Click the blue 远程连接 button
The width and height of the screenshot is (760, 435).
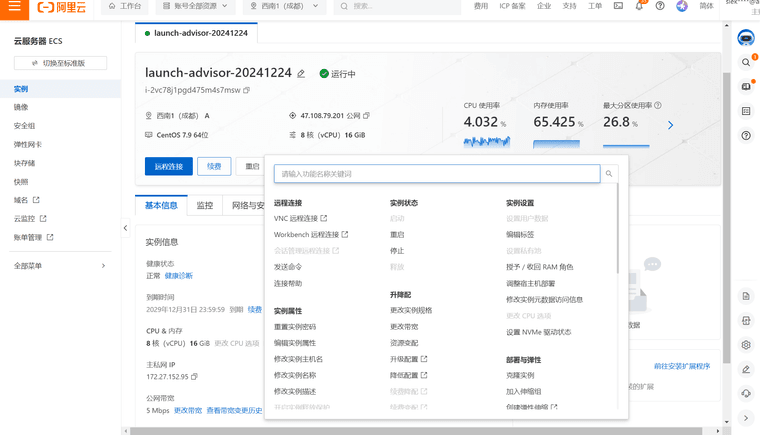pos(169,166)
